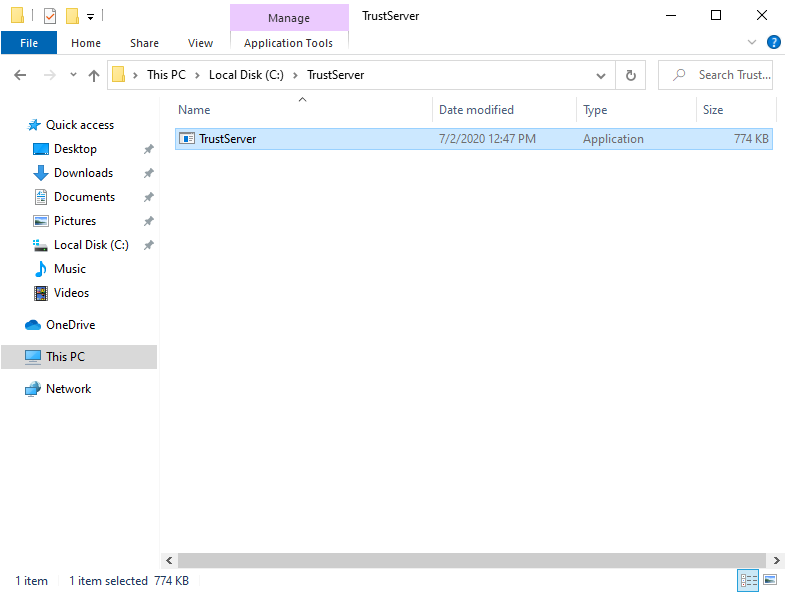This screenshot has height=593, width=786.
Task: Click the pin icon next to Downloads
Action: pos(148,173)
